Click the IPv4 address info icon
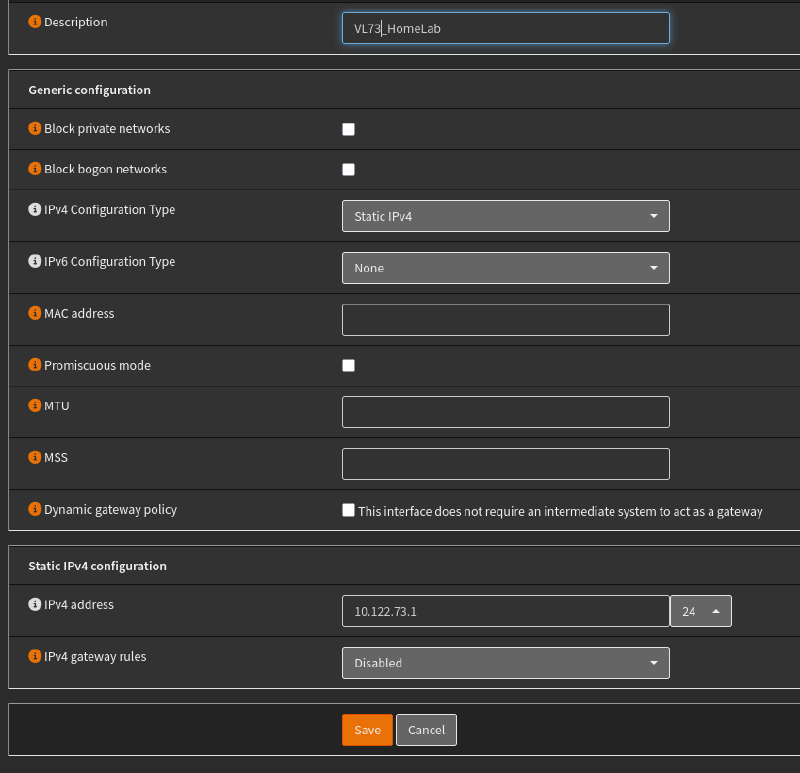The height and width of the screenshot is (773, 800). (x=34, y=605)
